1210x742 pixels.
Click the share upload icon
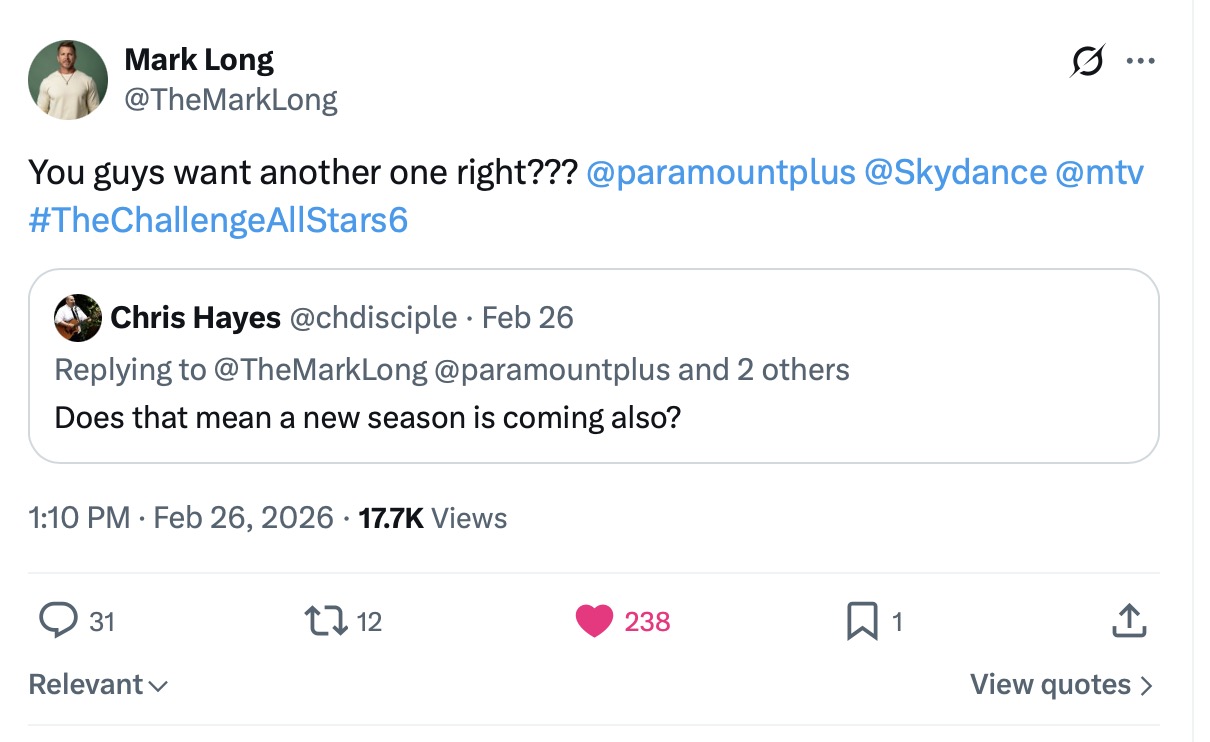click(x=1128, y=621)
